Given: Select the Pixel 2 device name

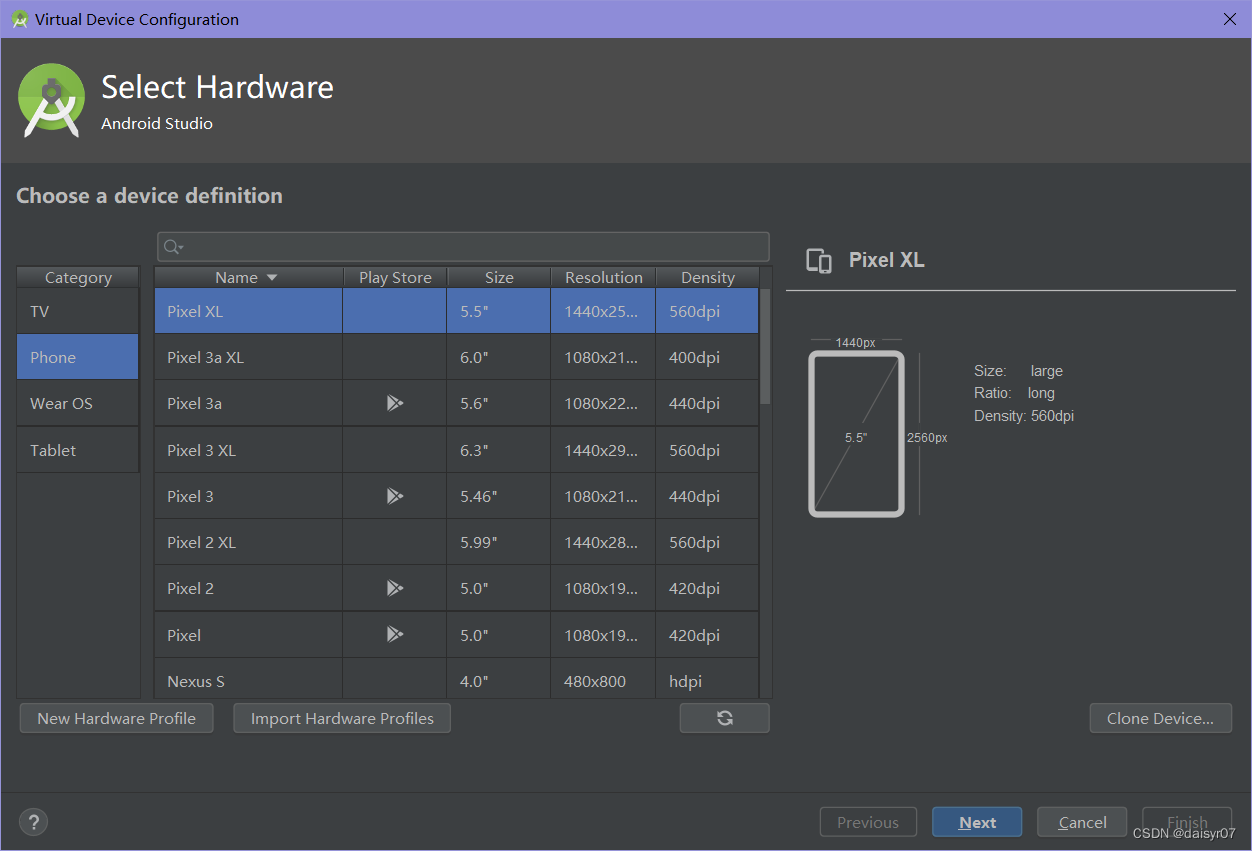Looking at the screenshot, I should [x=190, y=588].
